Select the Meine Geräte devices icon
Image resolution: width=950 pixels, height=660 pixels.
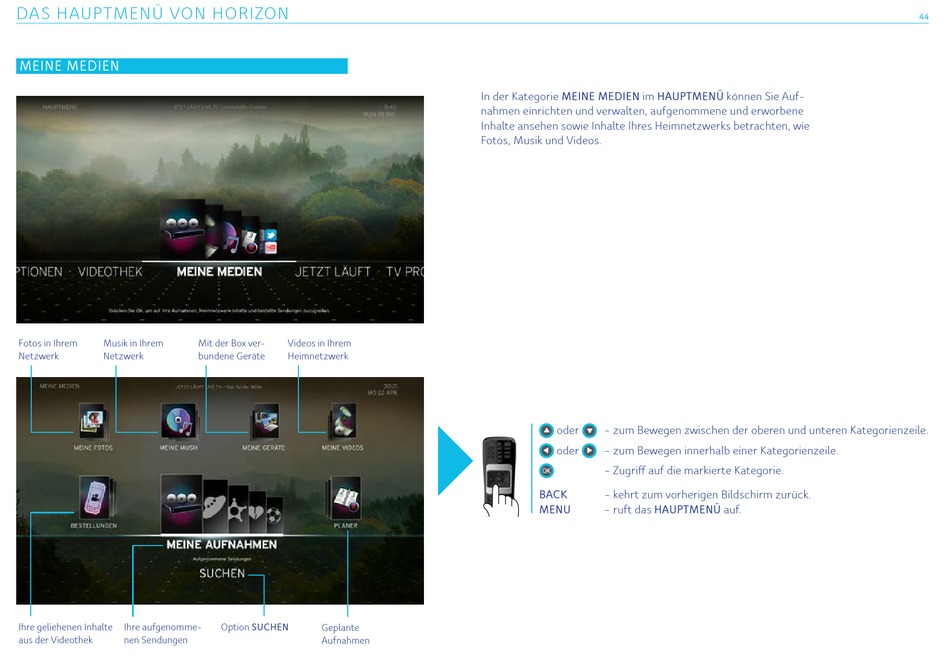265,421
